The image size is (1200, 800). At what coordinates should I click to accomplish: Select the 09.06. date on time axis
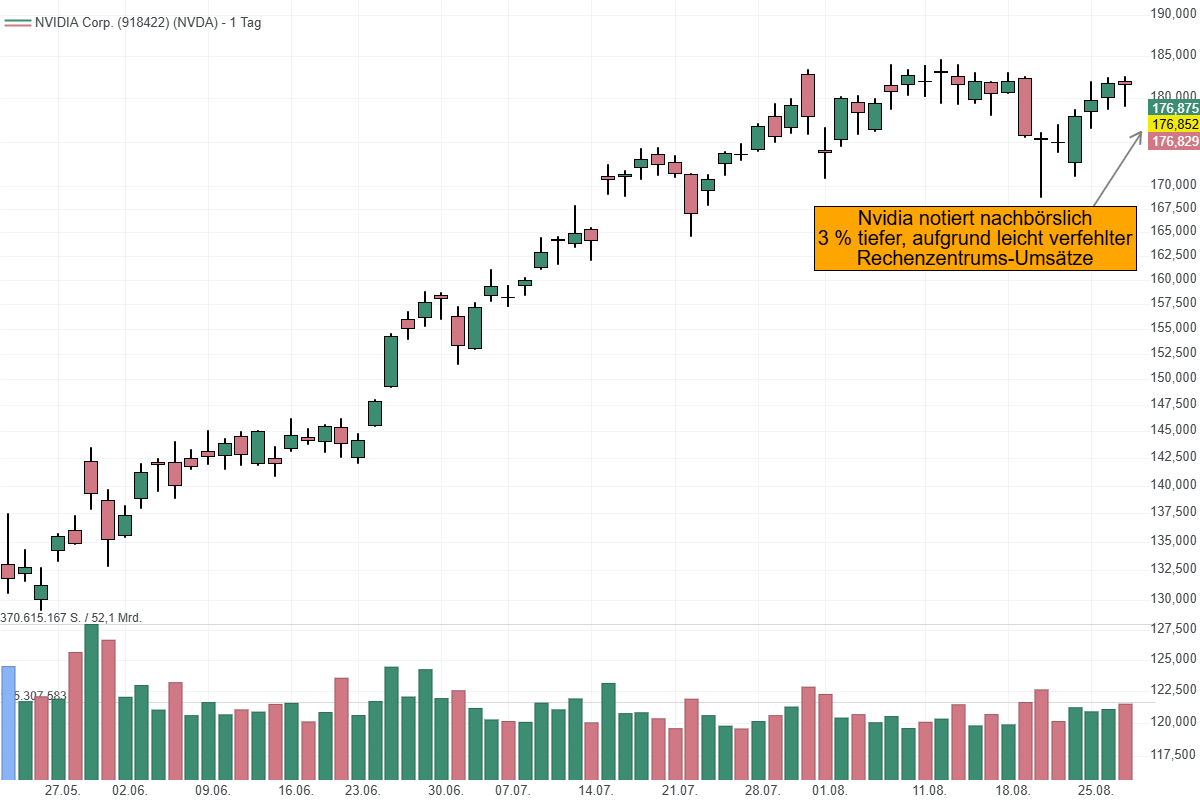(x=213, y=790)
